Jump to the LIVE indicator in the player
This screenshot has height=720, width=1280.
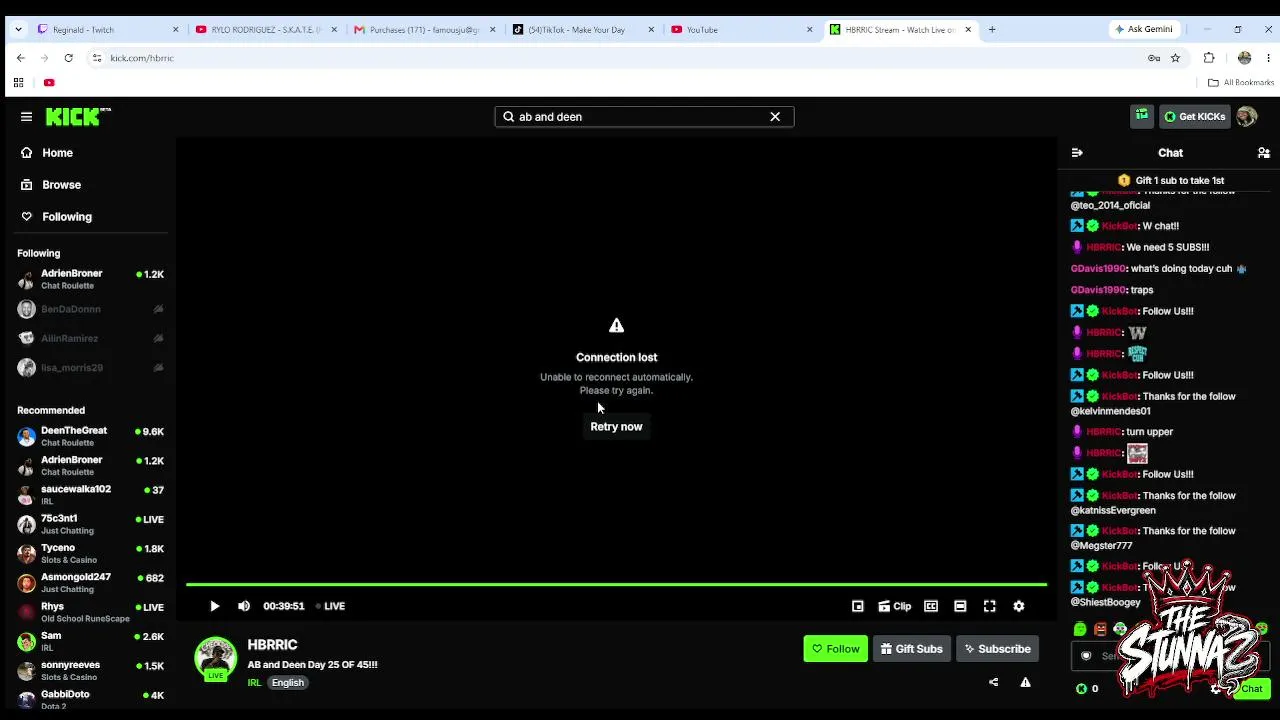tap(331, 606)
